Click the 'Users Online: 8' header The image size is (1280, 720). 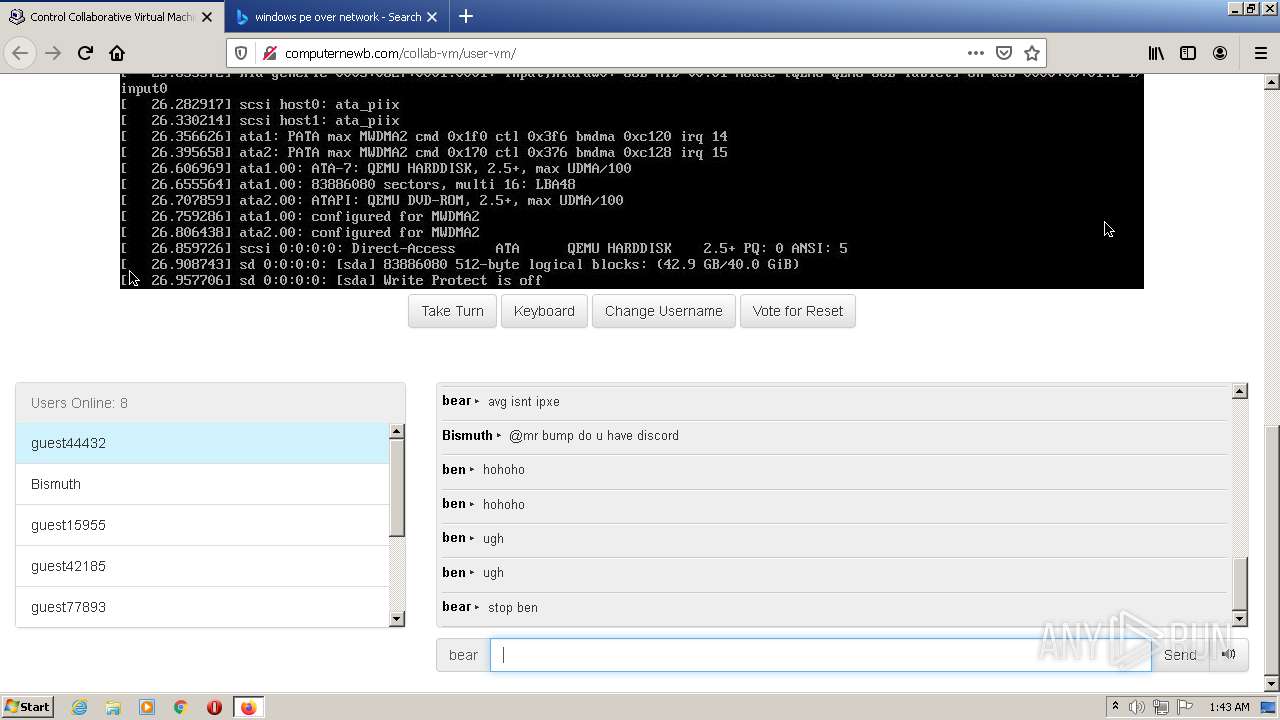(x=210, y=403)
